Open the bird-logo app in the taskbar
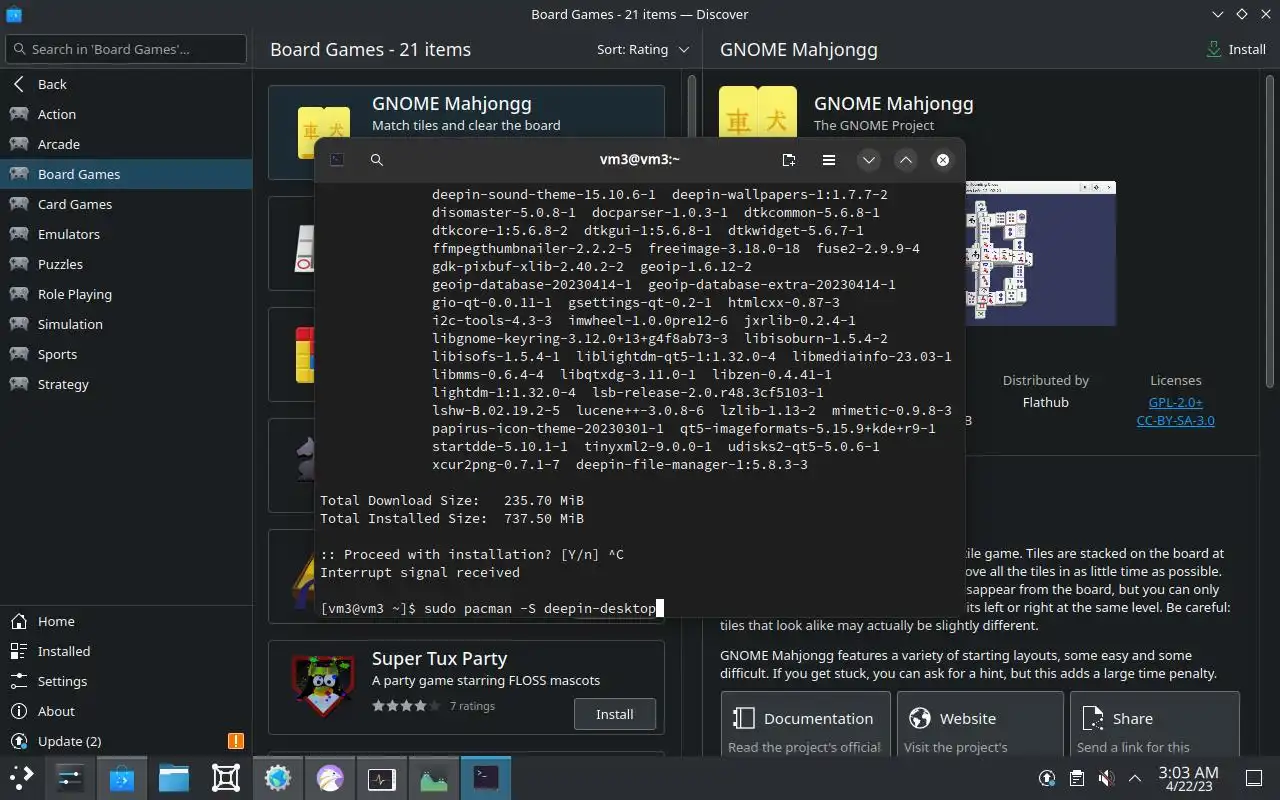Screen dimensions: 1280x800 (x=330, y=777)
